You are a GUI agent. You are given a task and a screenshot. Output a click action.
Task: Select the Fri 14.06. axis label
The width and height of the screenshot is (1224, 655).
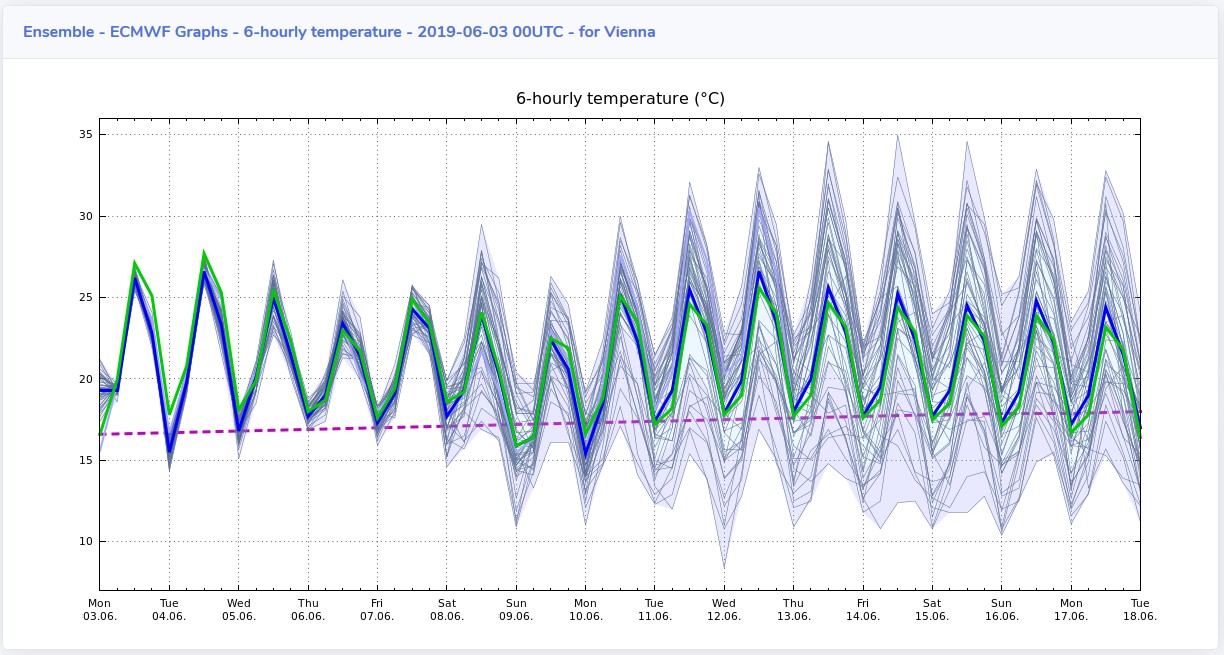click(863, 610)
